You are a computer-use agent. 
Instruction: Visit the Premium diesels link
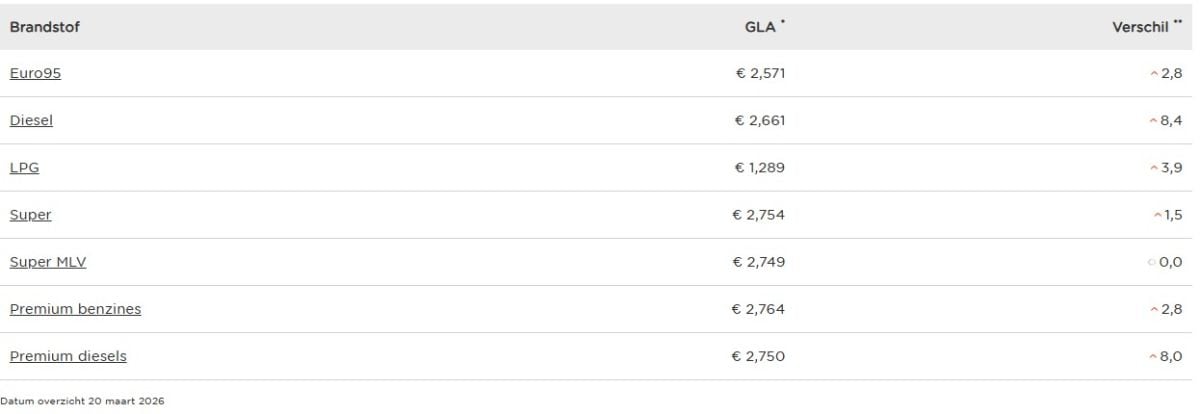68,356
